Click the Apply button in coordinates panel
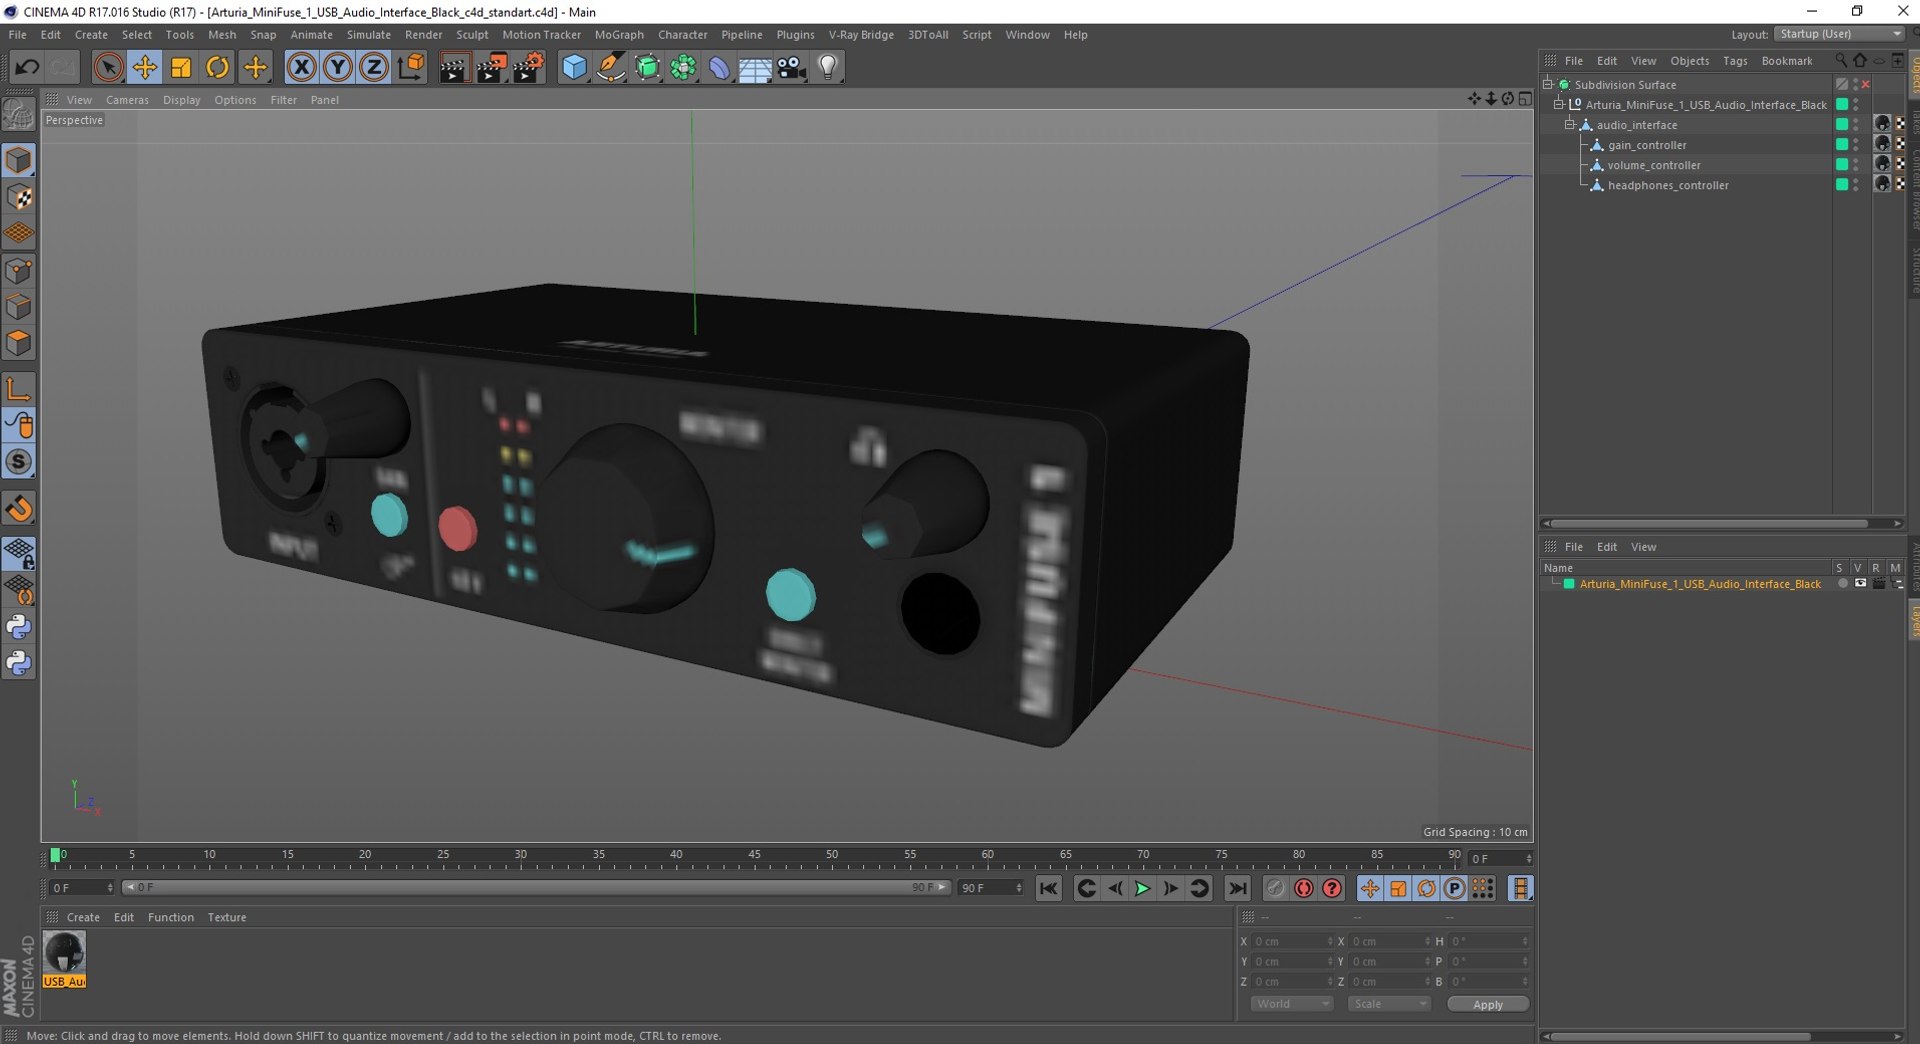This screenshot has width=1920, height=1044. (x=1488, y=1004)
